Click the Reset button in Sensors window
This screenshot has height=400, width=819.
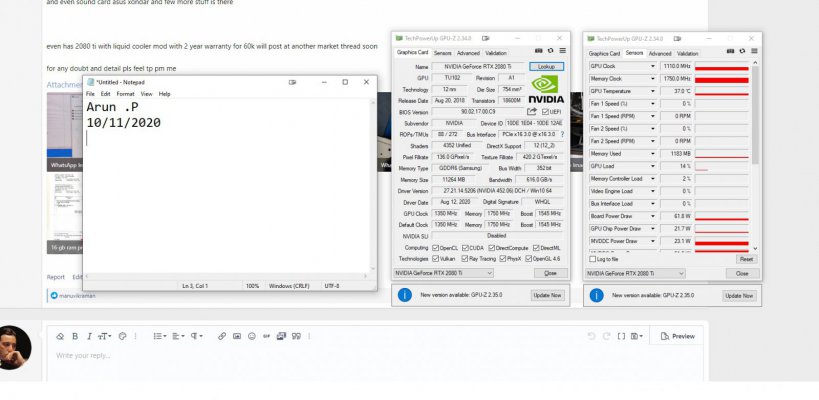tap(746, 259)
